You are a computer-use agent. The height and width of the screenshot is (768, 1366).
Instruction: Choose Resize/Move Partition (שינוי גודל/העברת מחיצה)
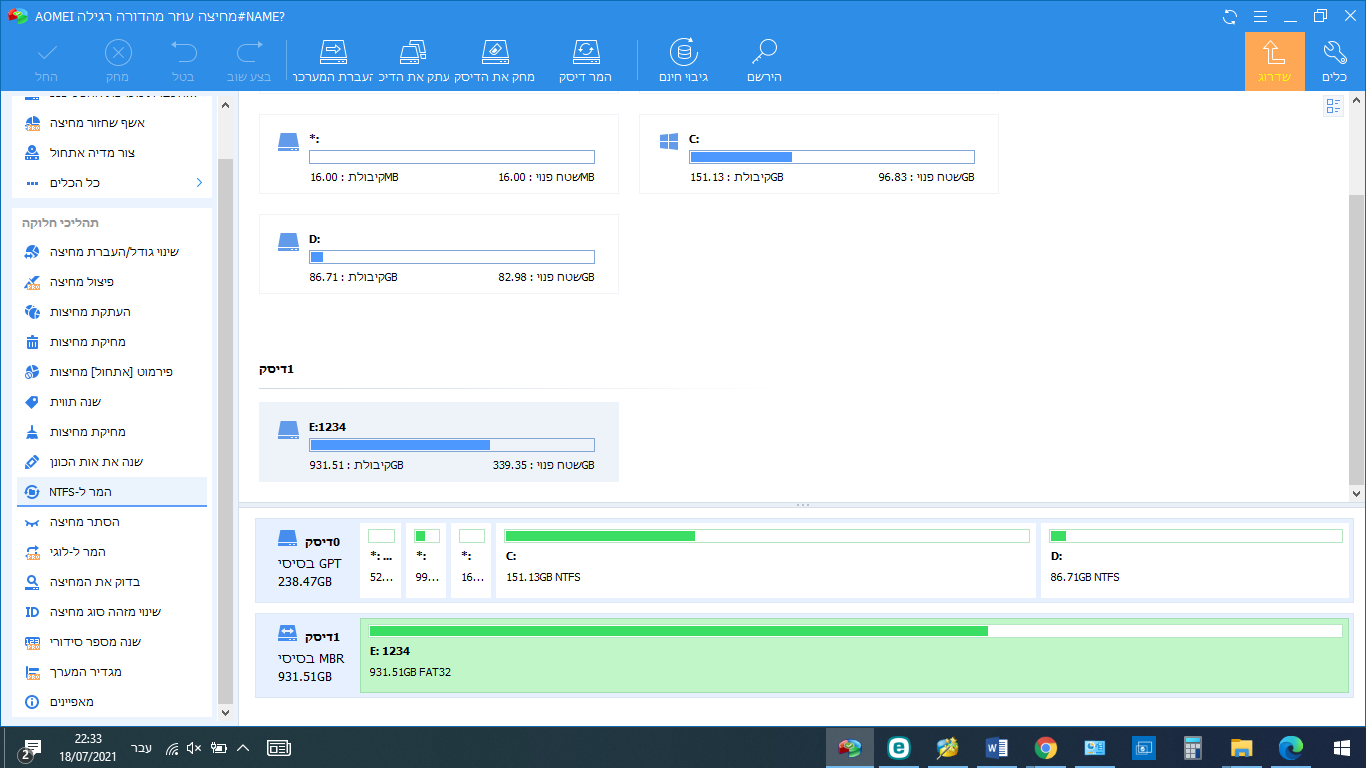pyautogui.click(x=112, y=252)
